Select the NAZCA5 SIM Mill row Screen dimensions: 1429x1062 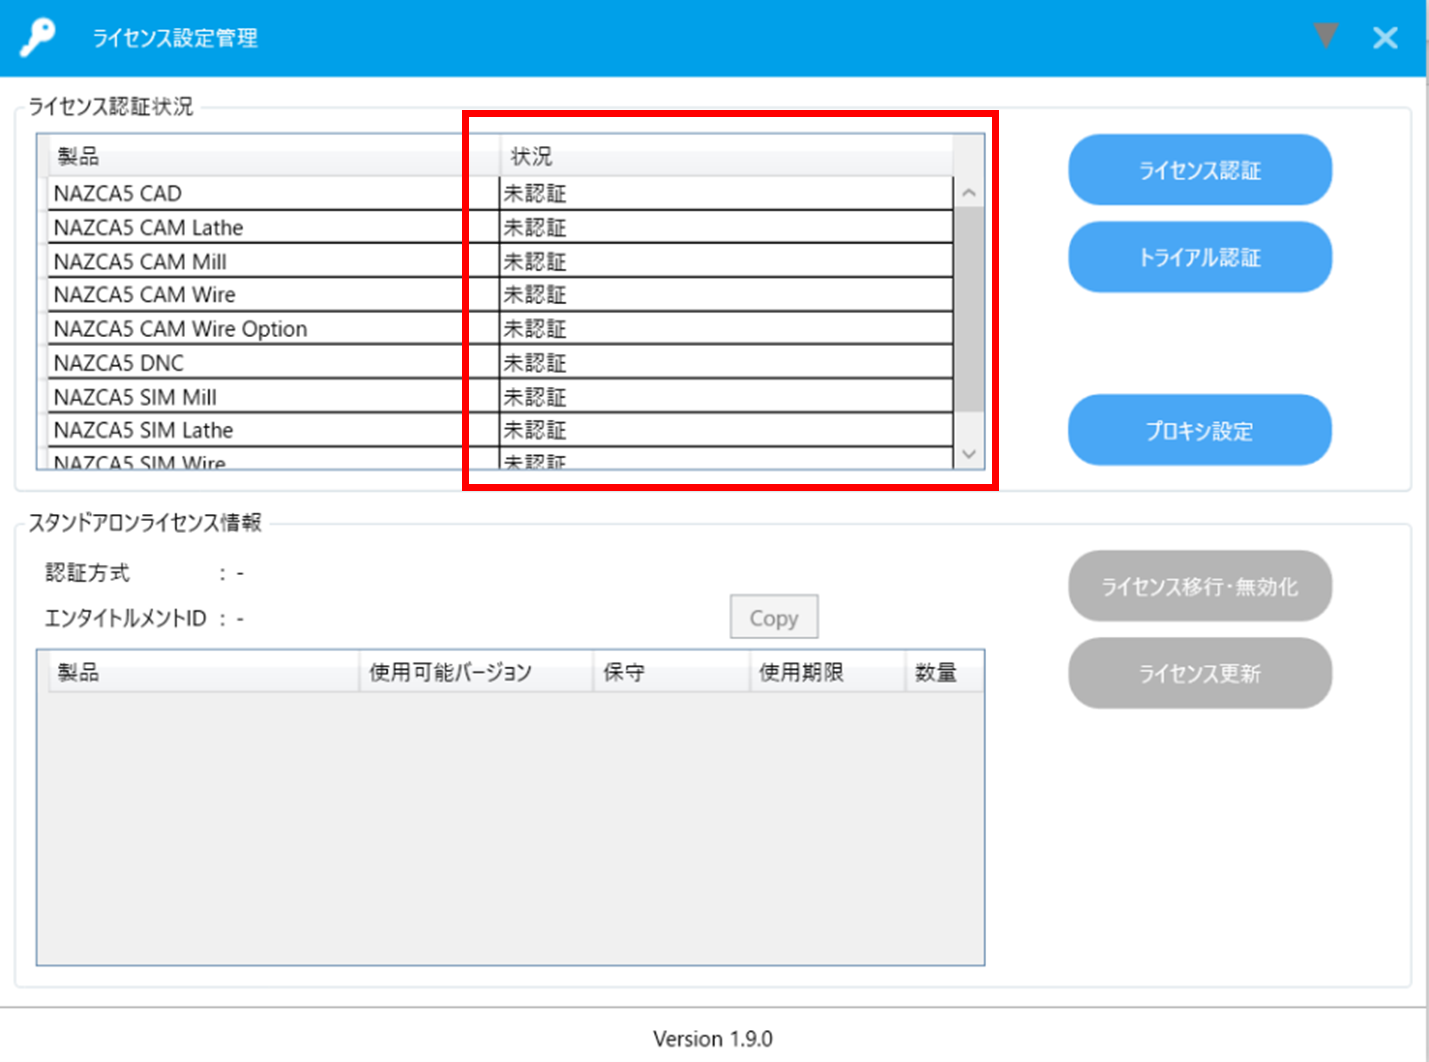500,396
